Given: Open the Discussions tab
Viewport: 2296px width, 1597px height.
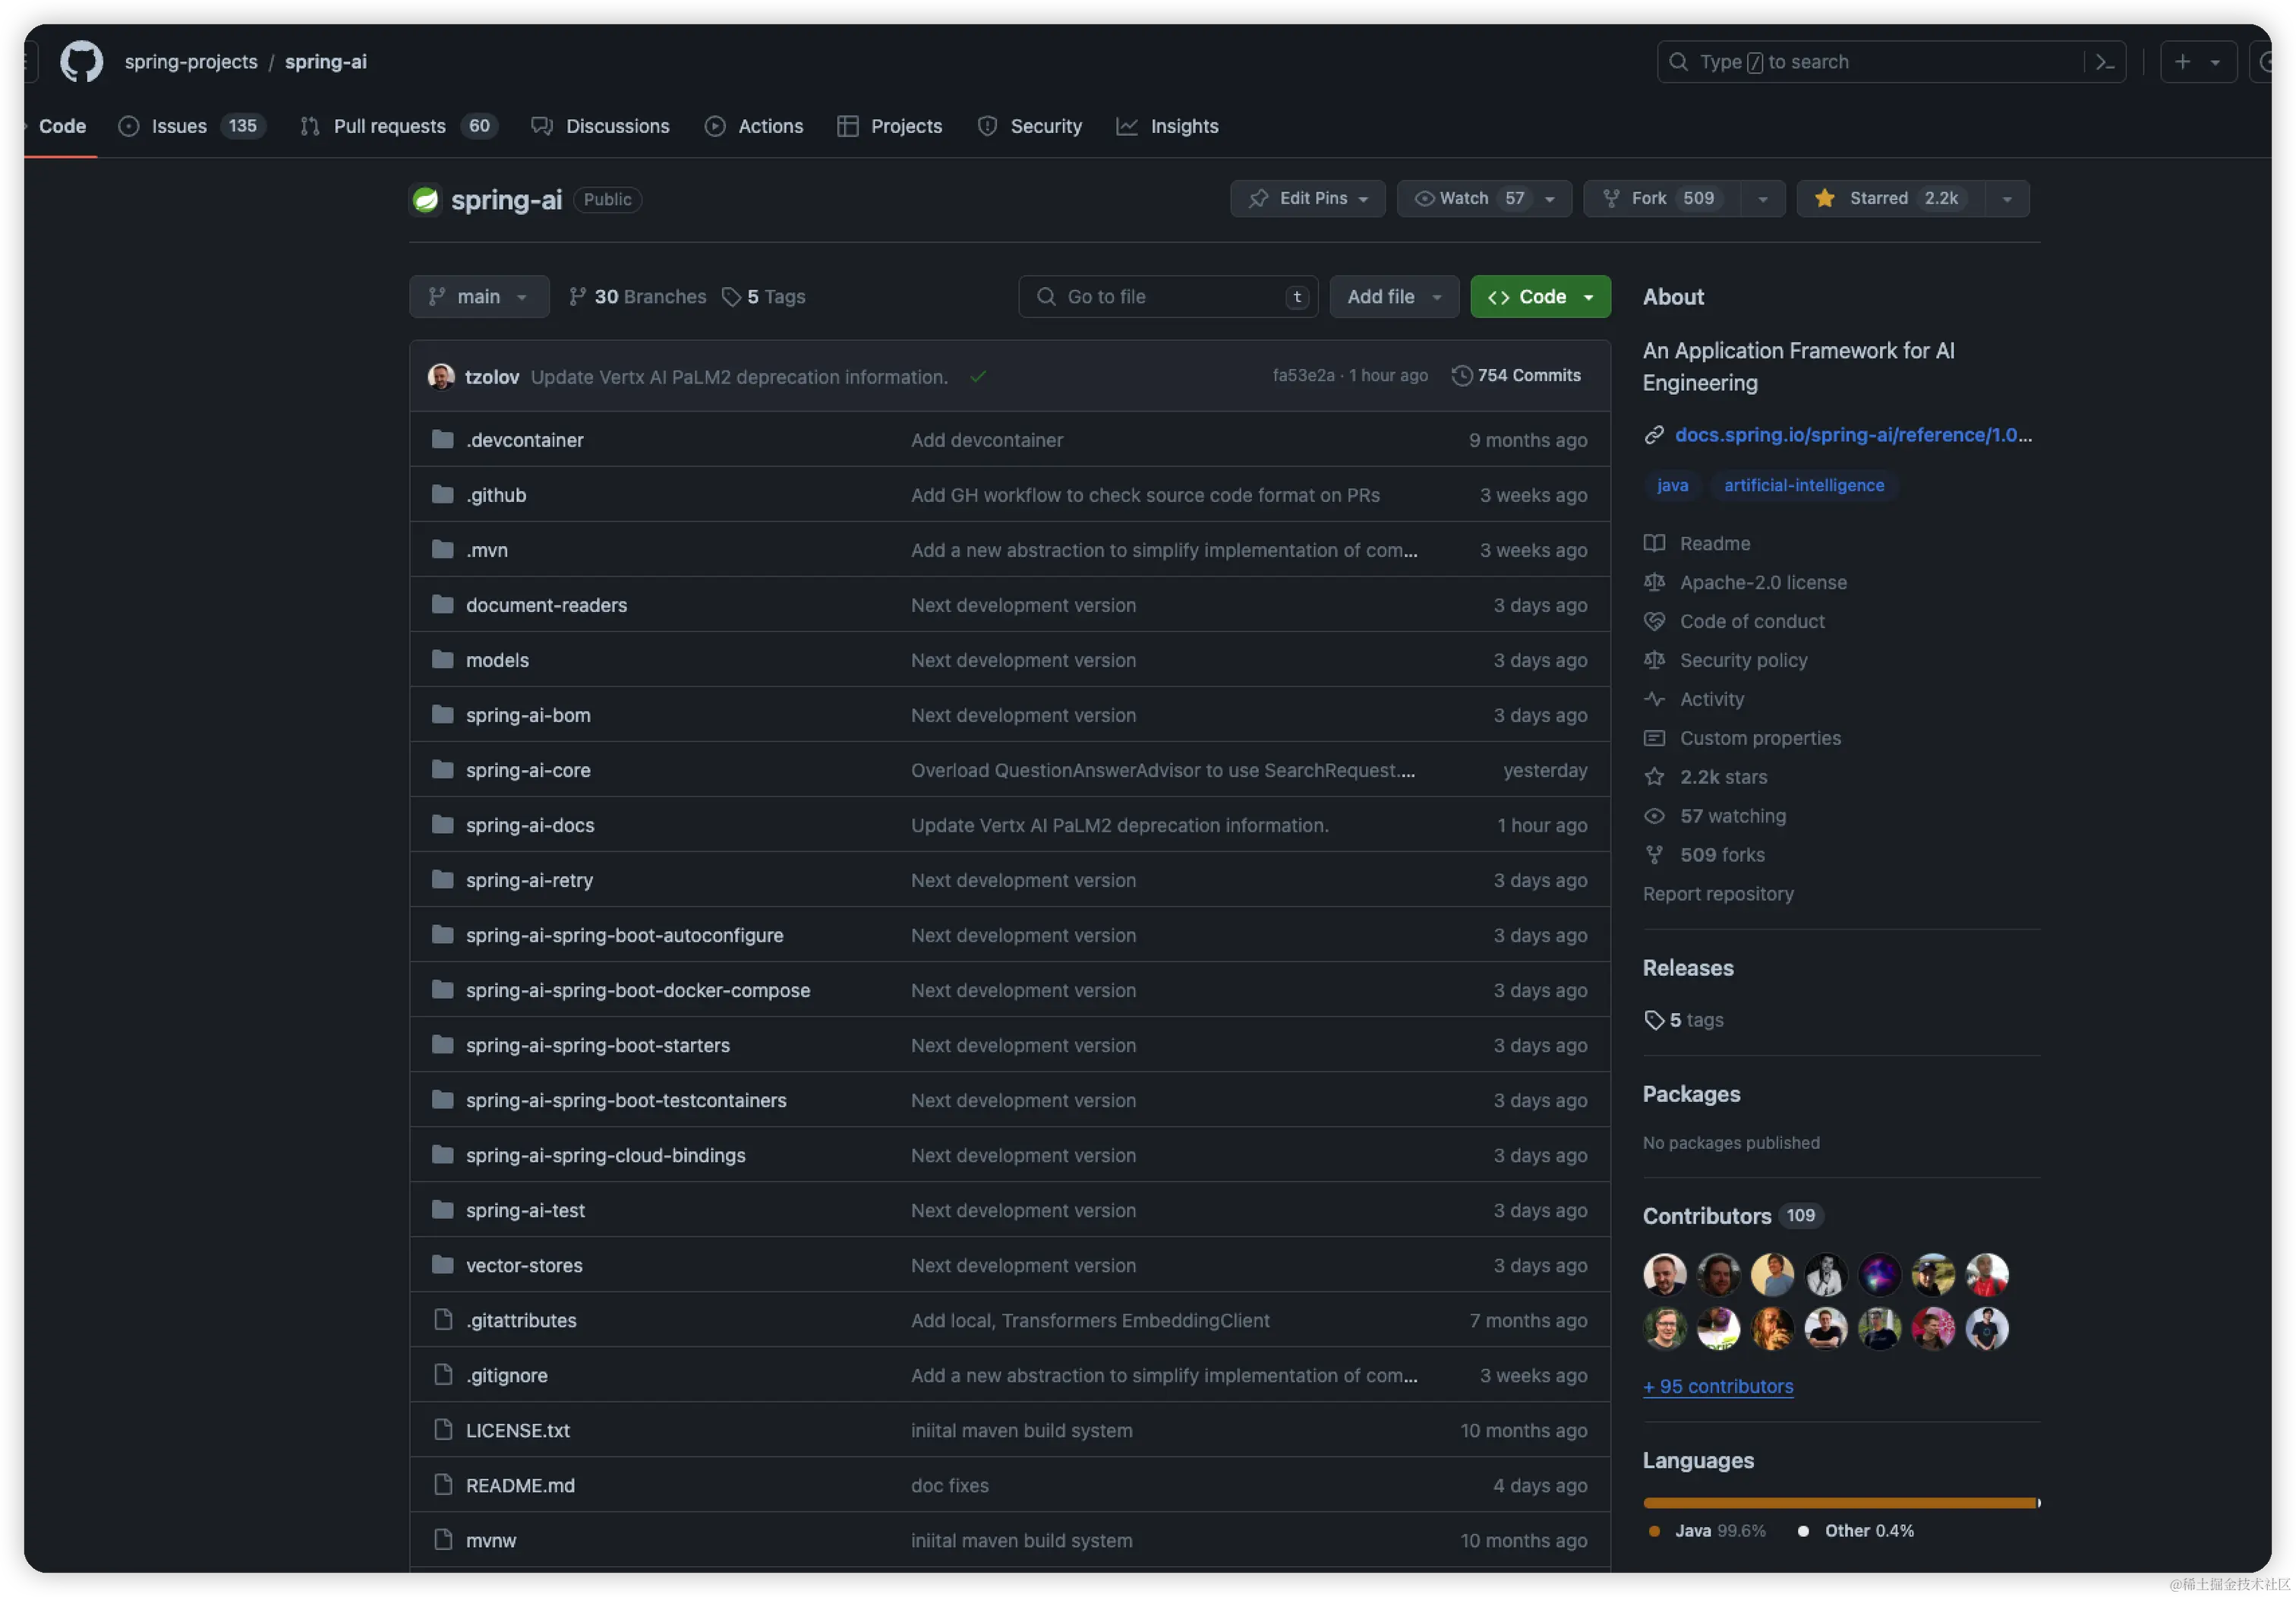Looking at the screenshot, I should point(600,126).
